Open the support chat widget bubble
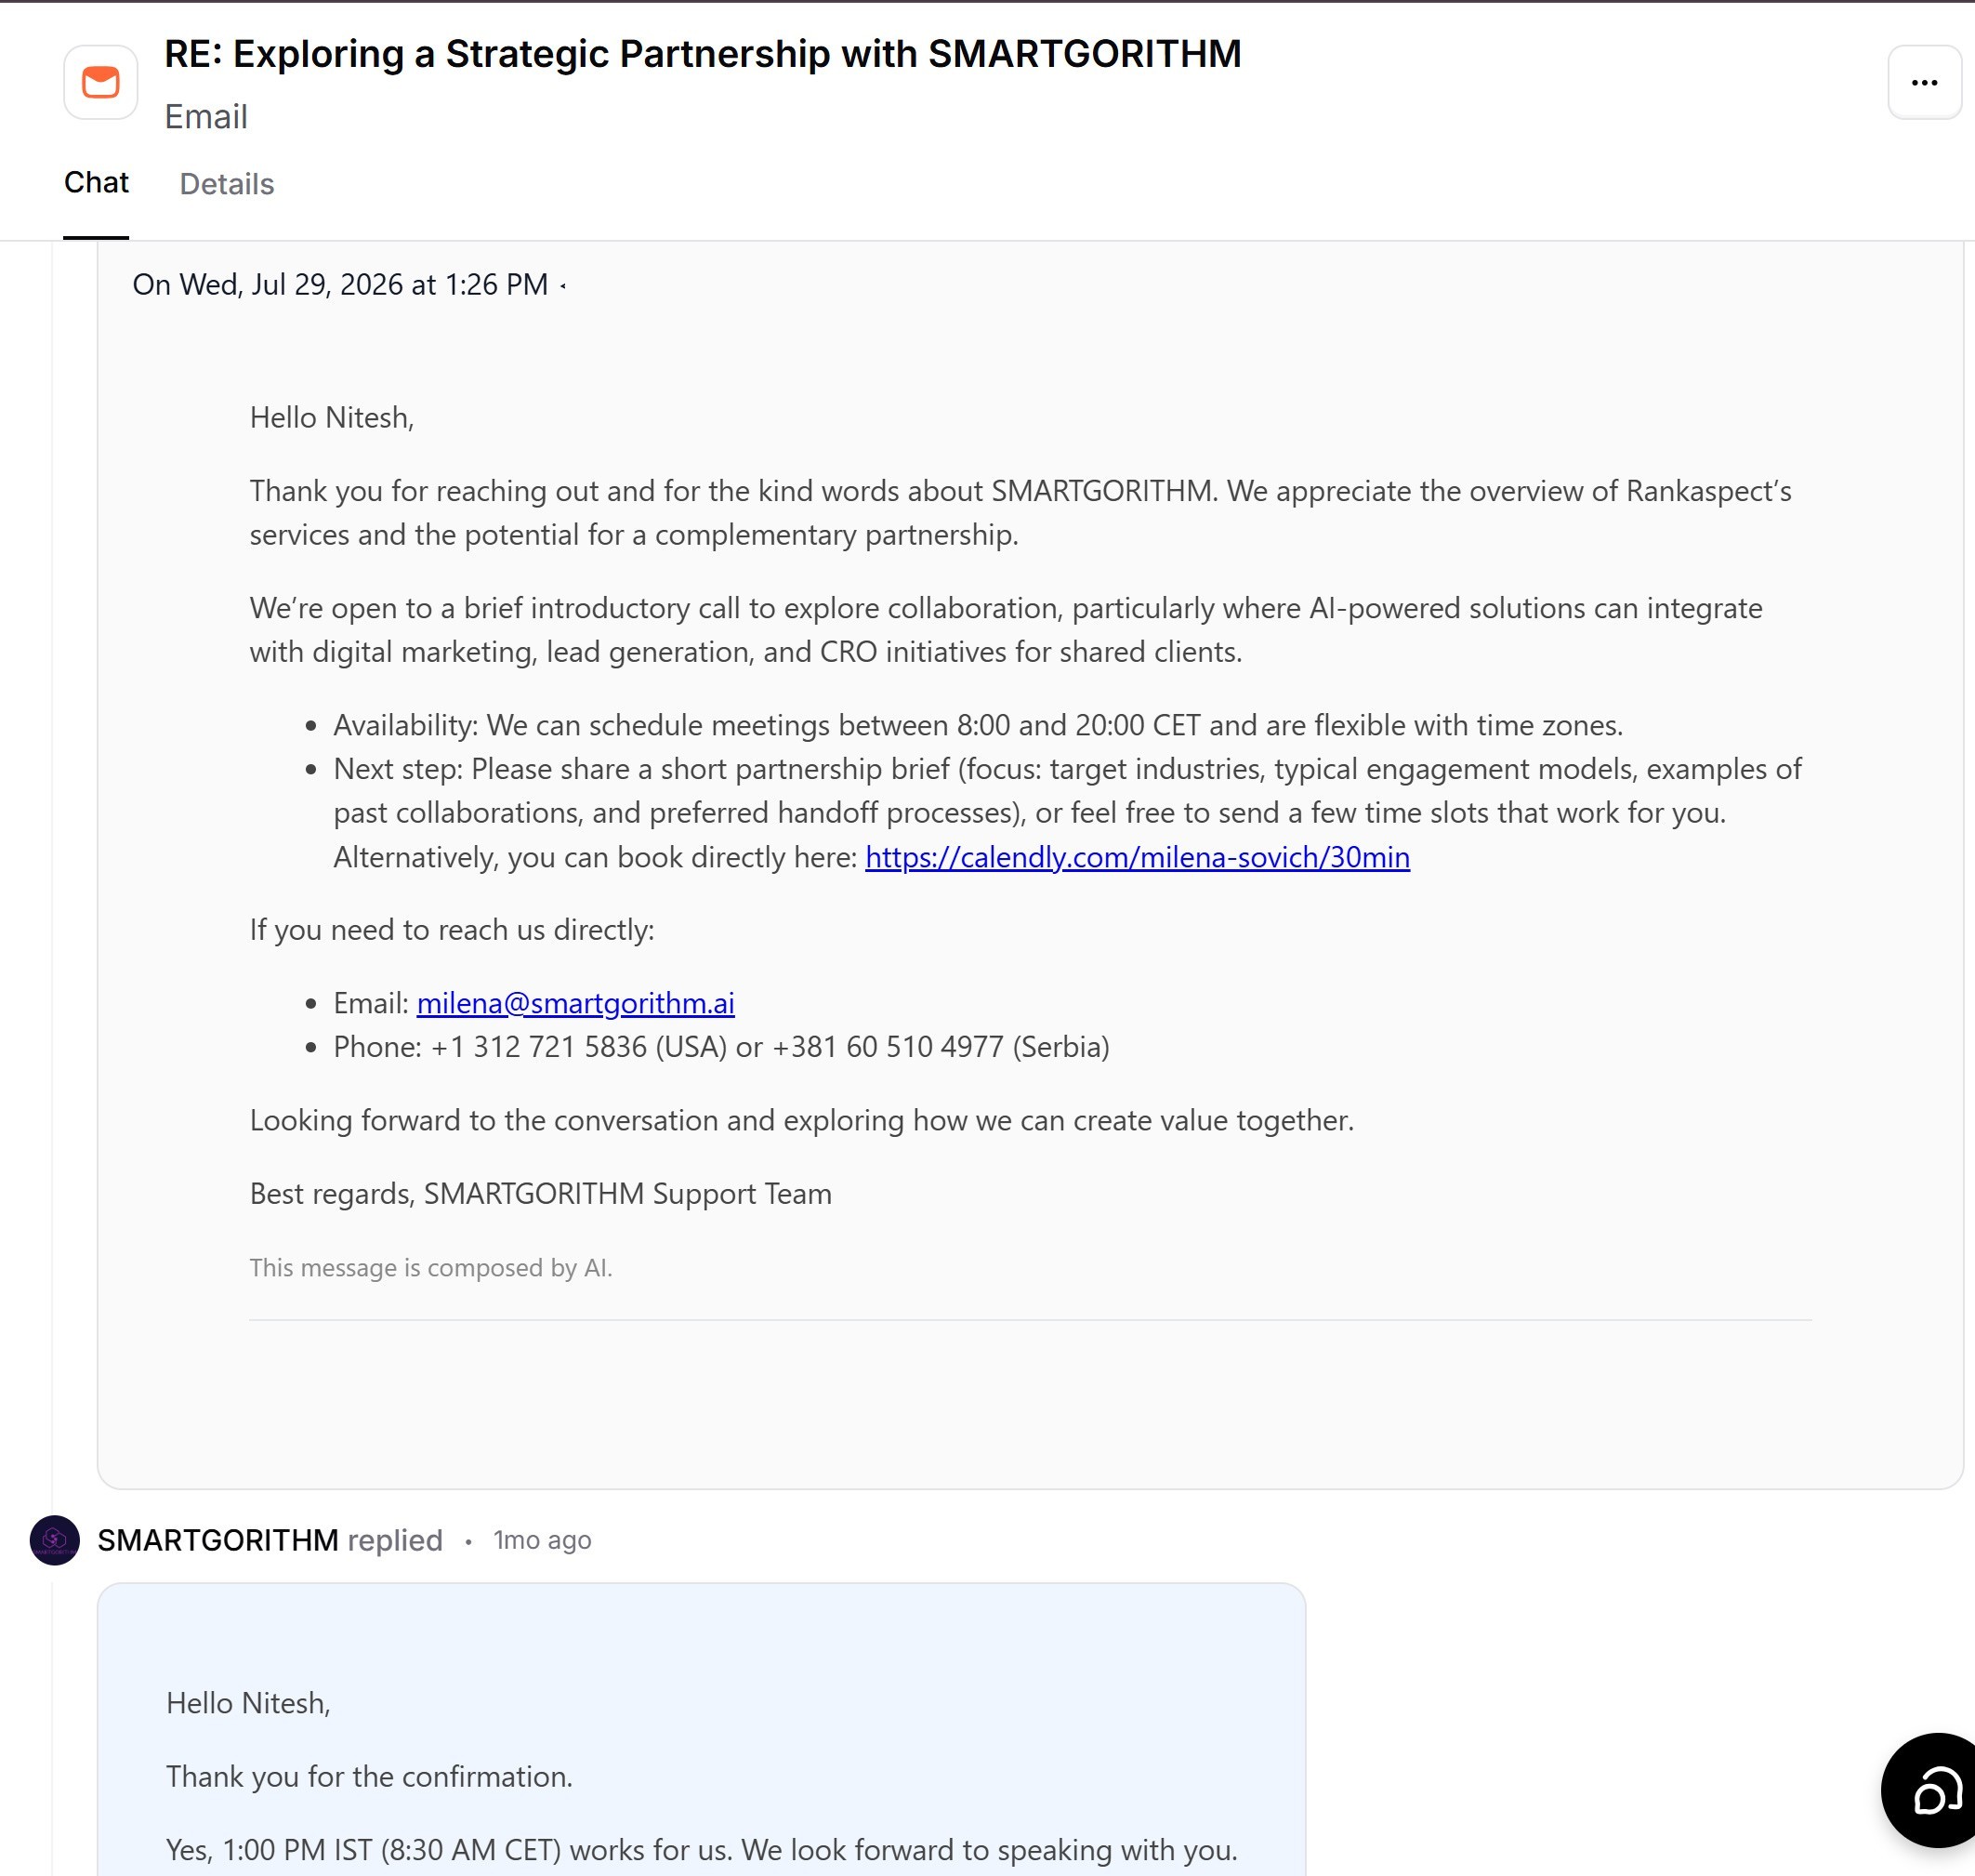This screenshot has width=1975, height=1876. [x=1932, y=1790]
